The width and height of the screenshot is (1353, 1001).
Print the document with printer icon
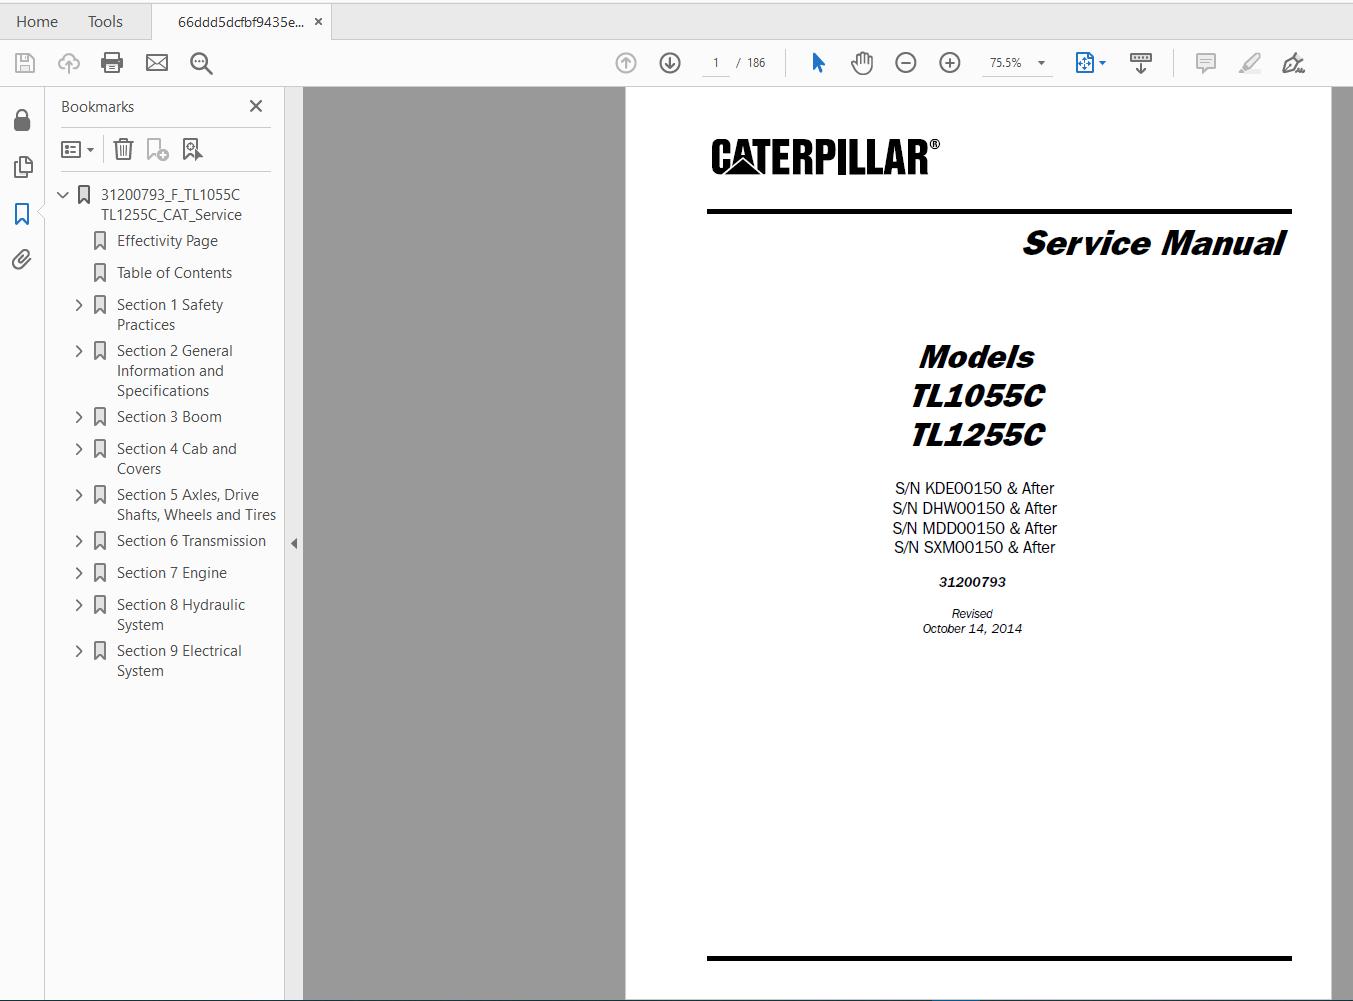(112, 63)
